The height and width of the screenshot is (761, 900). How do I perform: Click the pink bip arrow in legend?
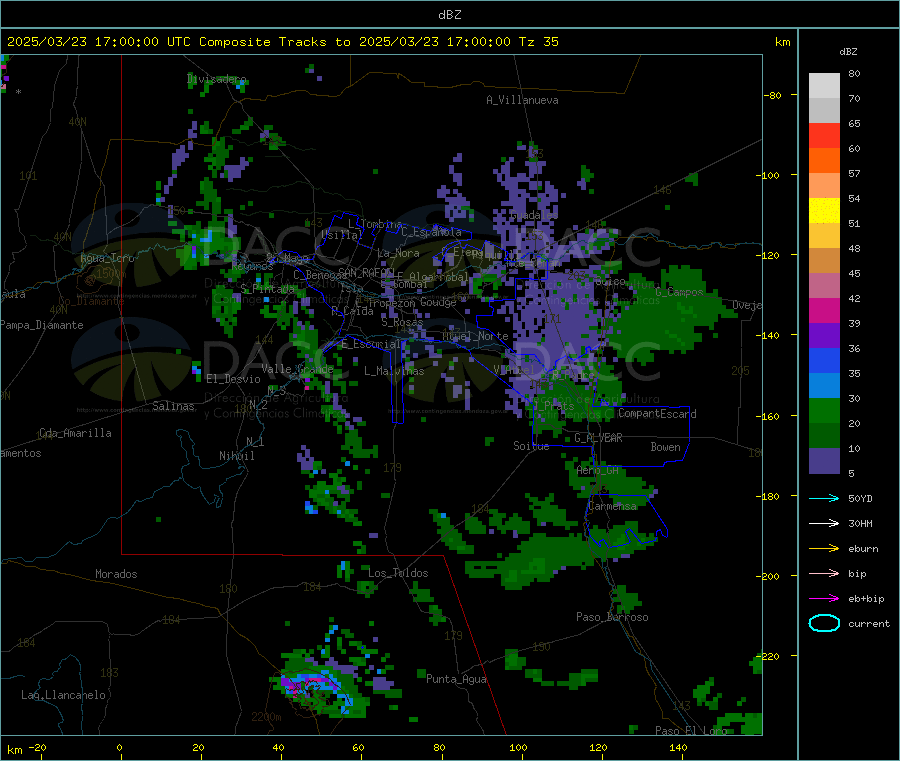tap(824, 573)
